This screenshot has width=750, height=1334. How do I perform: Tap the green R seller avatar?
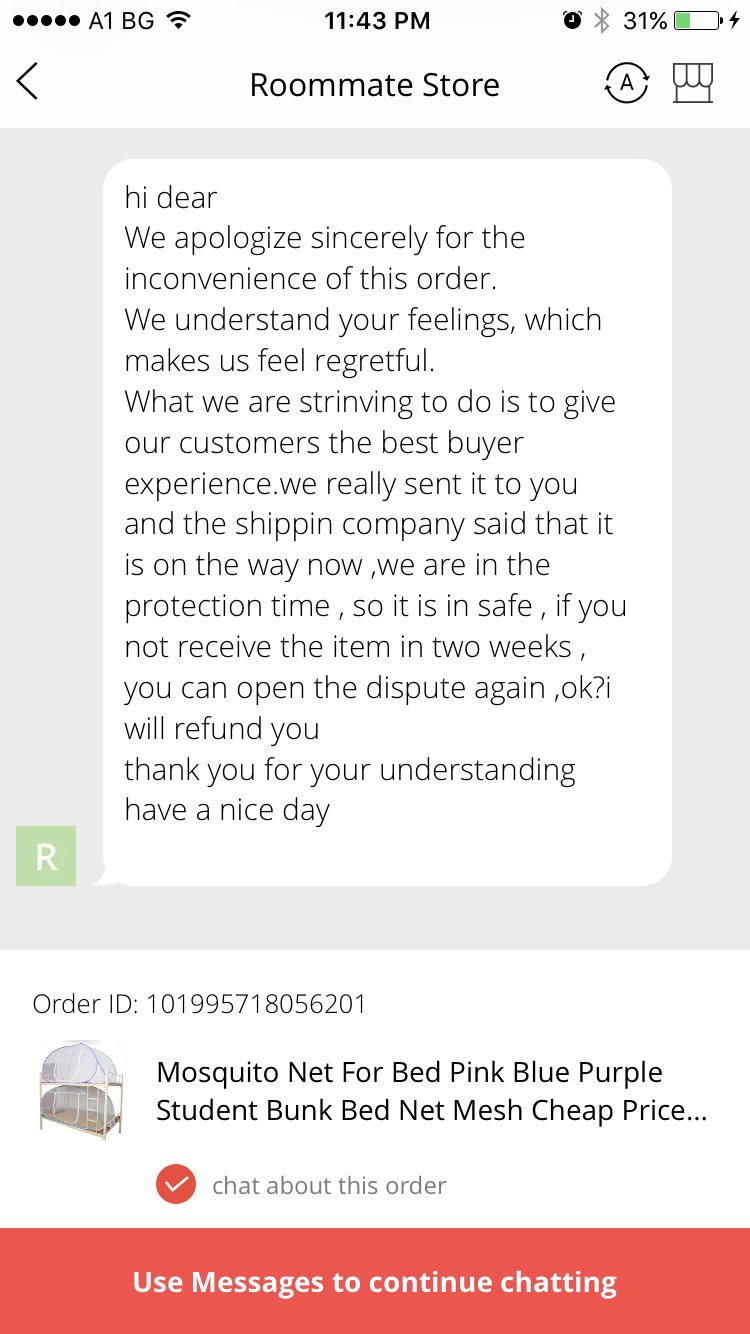[46, 856]
